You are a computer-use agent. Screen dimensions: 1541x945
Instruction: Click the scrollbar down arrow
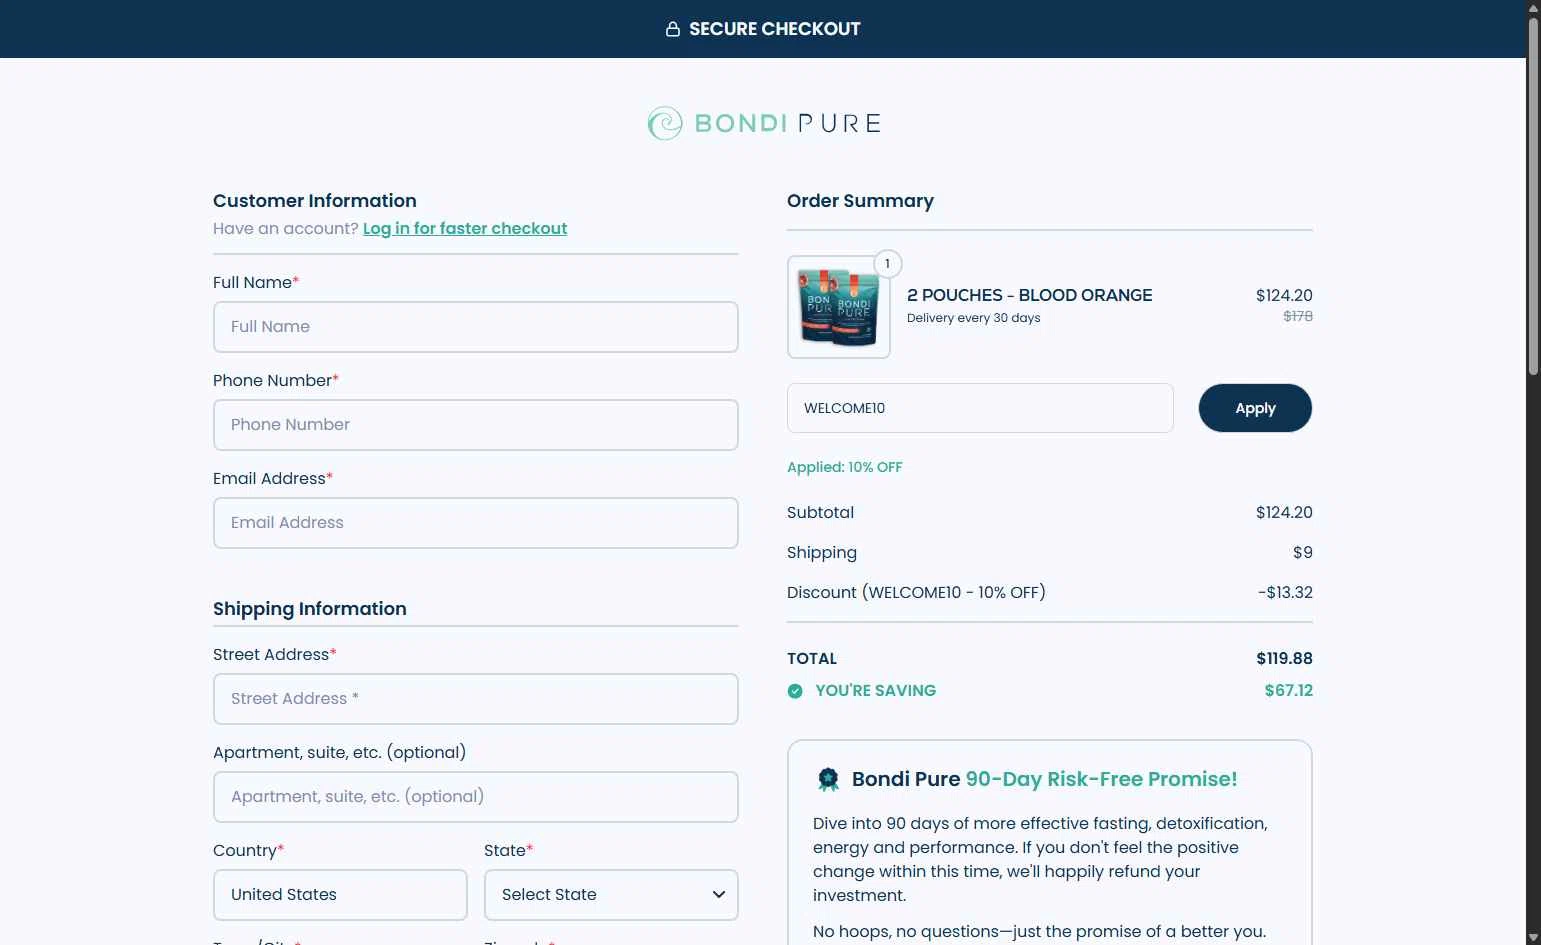(1533, 937)
